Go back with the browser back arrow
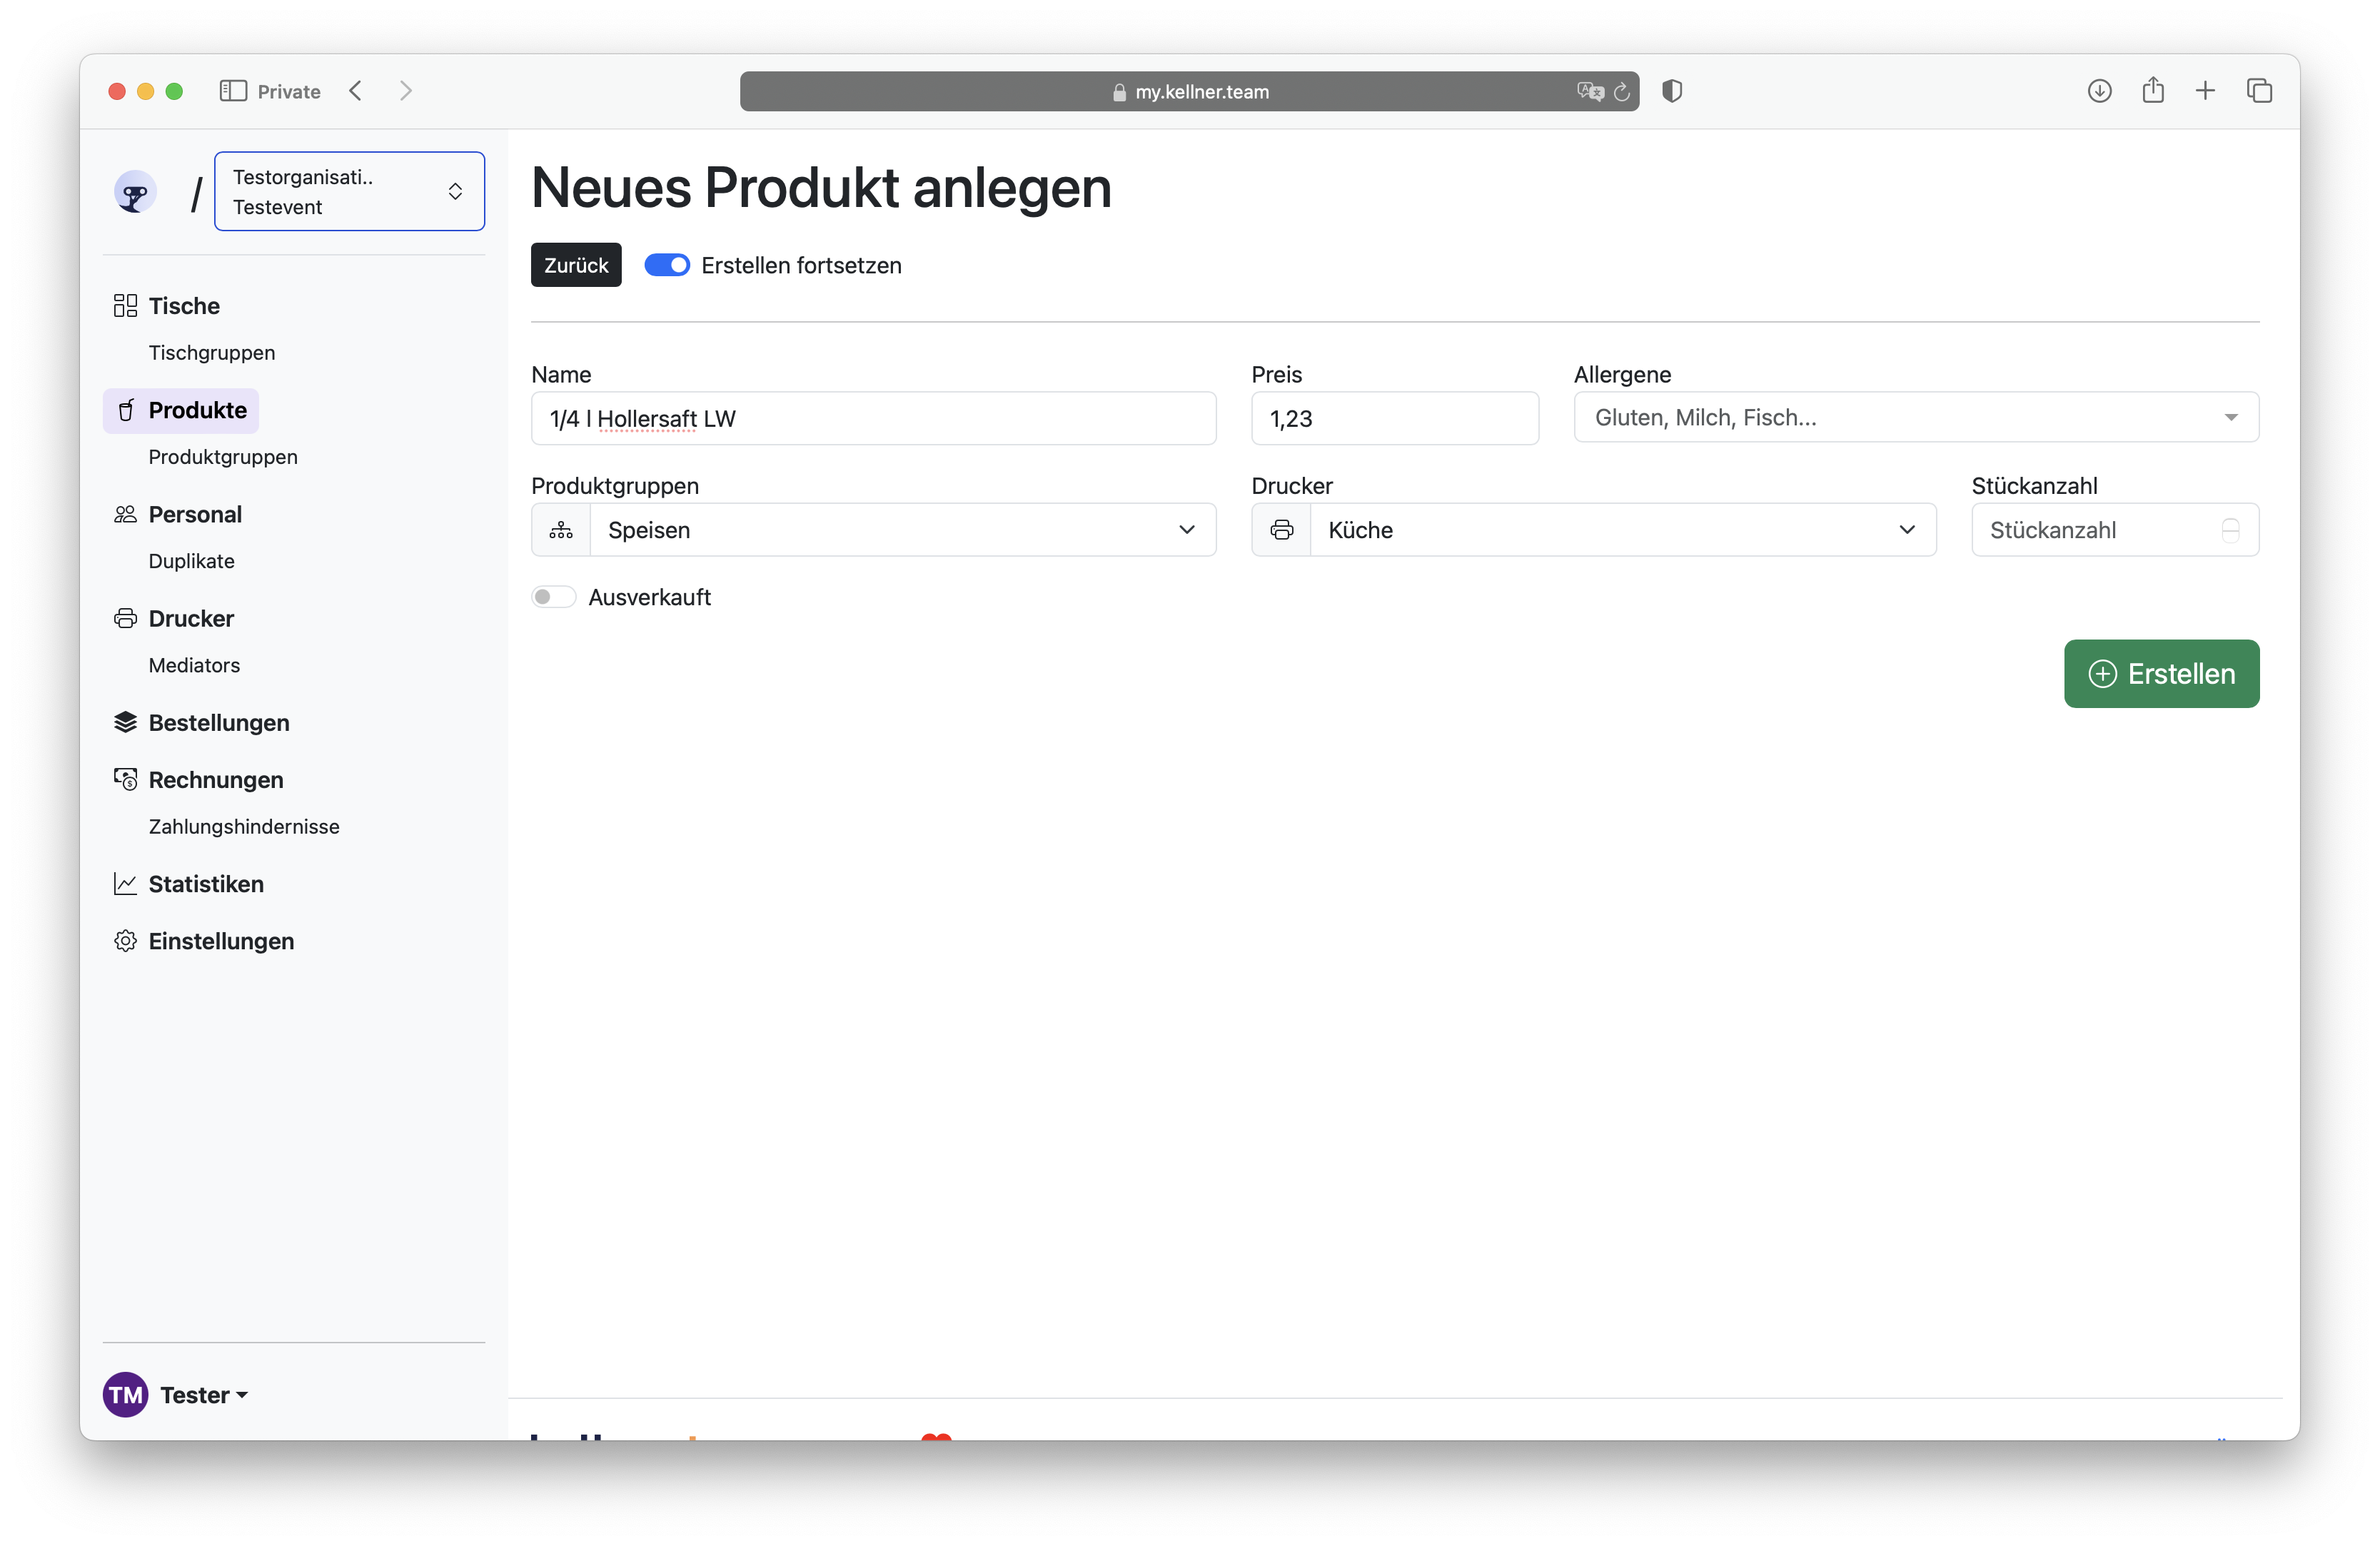2380x1546 pixels. tap(356, 91)
